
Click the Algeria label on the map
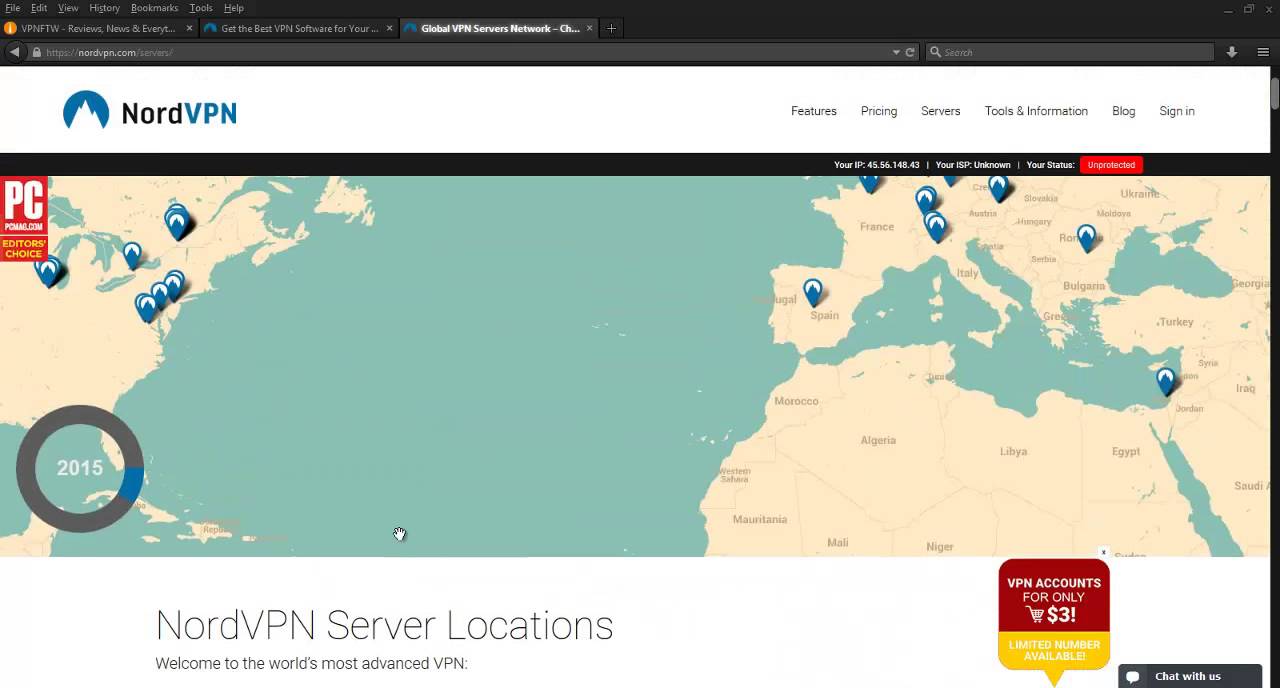pyautogui.click(x=879, y=440)
